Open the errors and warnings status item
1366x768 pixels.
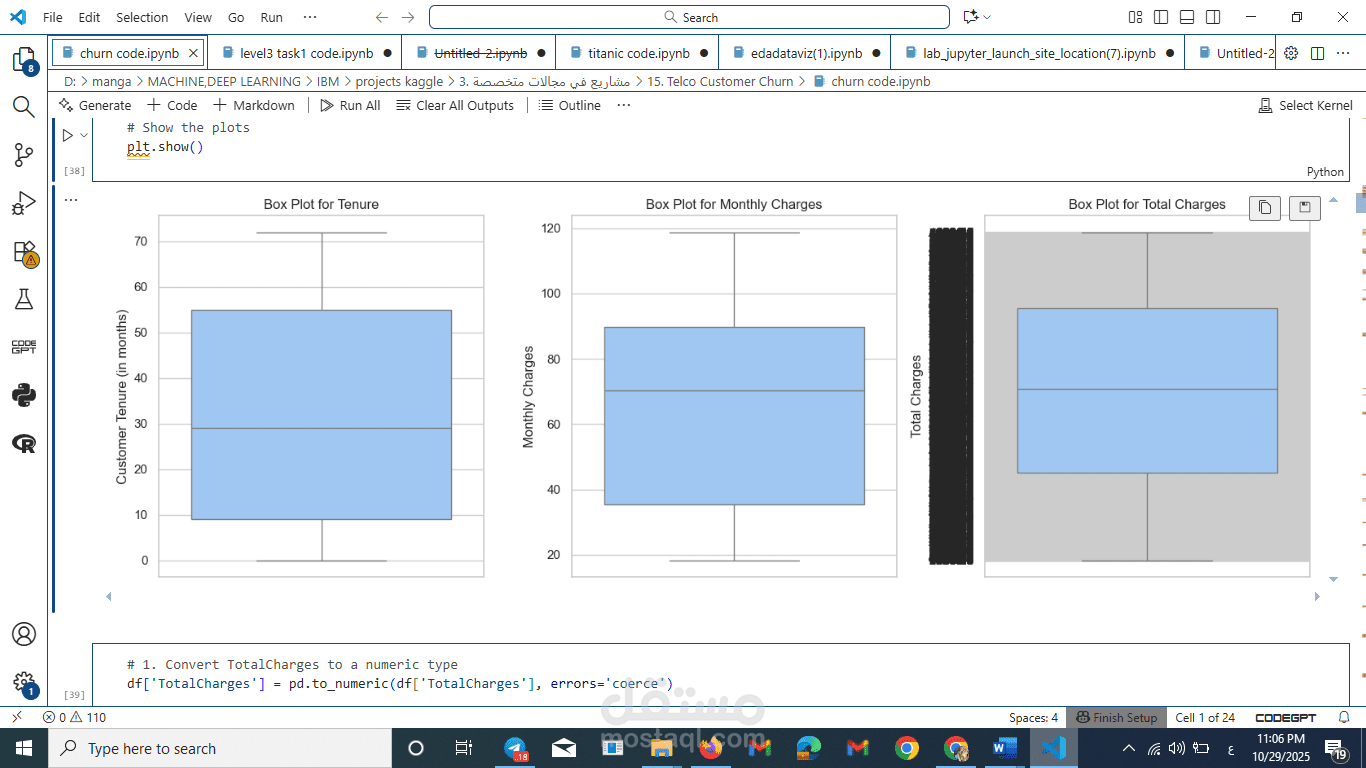[74, 717]
